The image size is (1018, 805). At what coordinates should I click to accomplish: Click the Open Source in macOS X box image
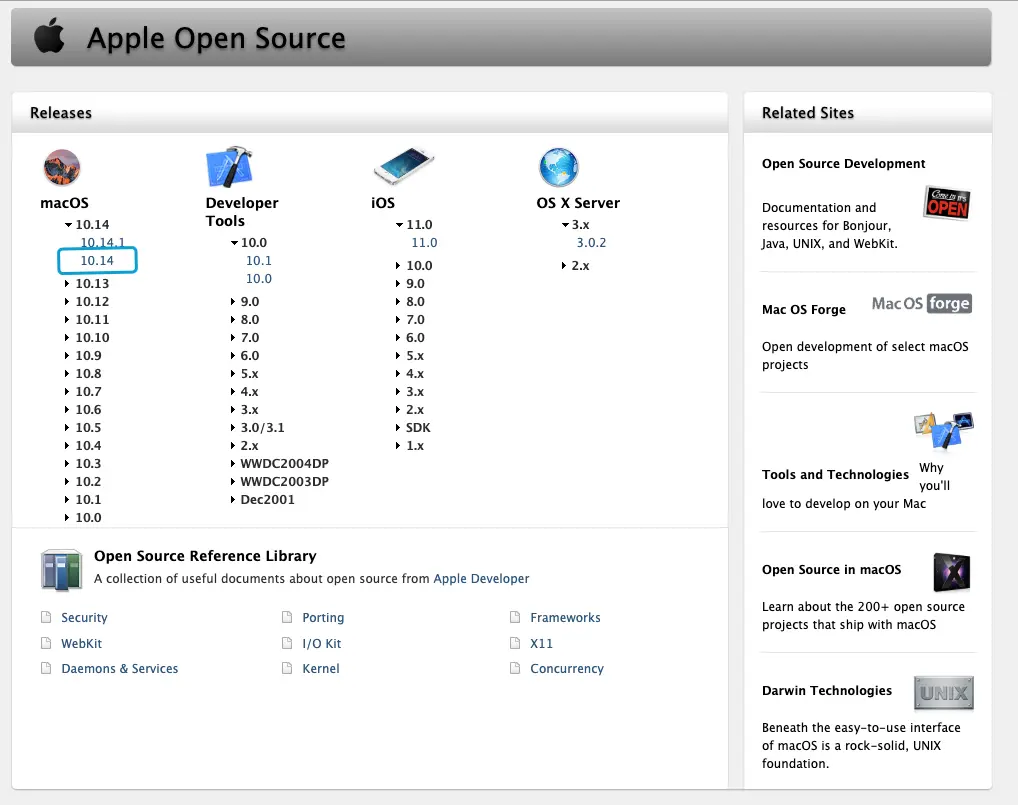click(x=951, y=572)
